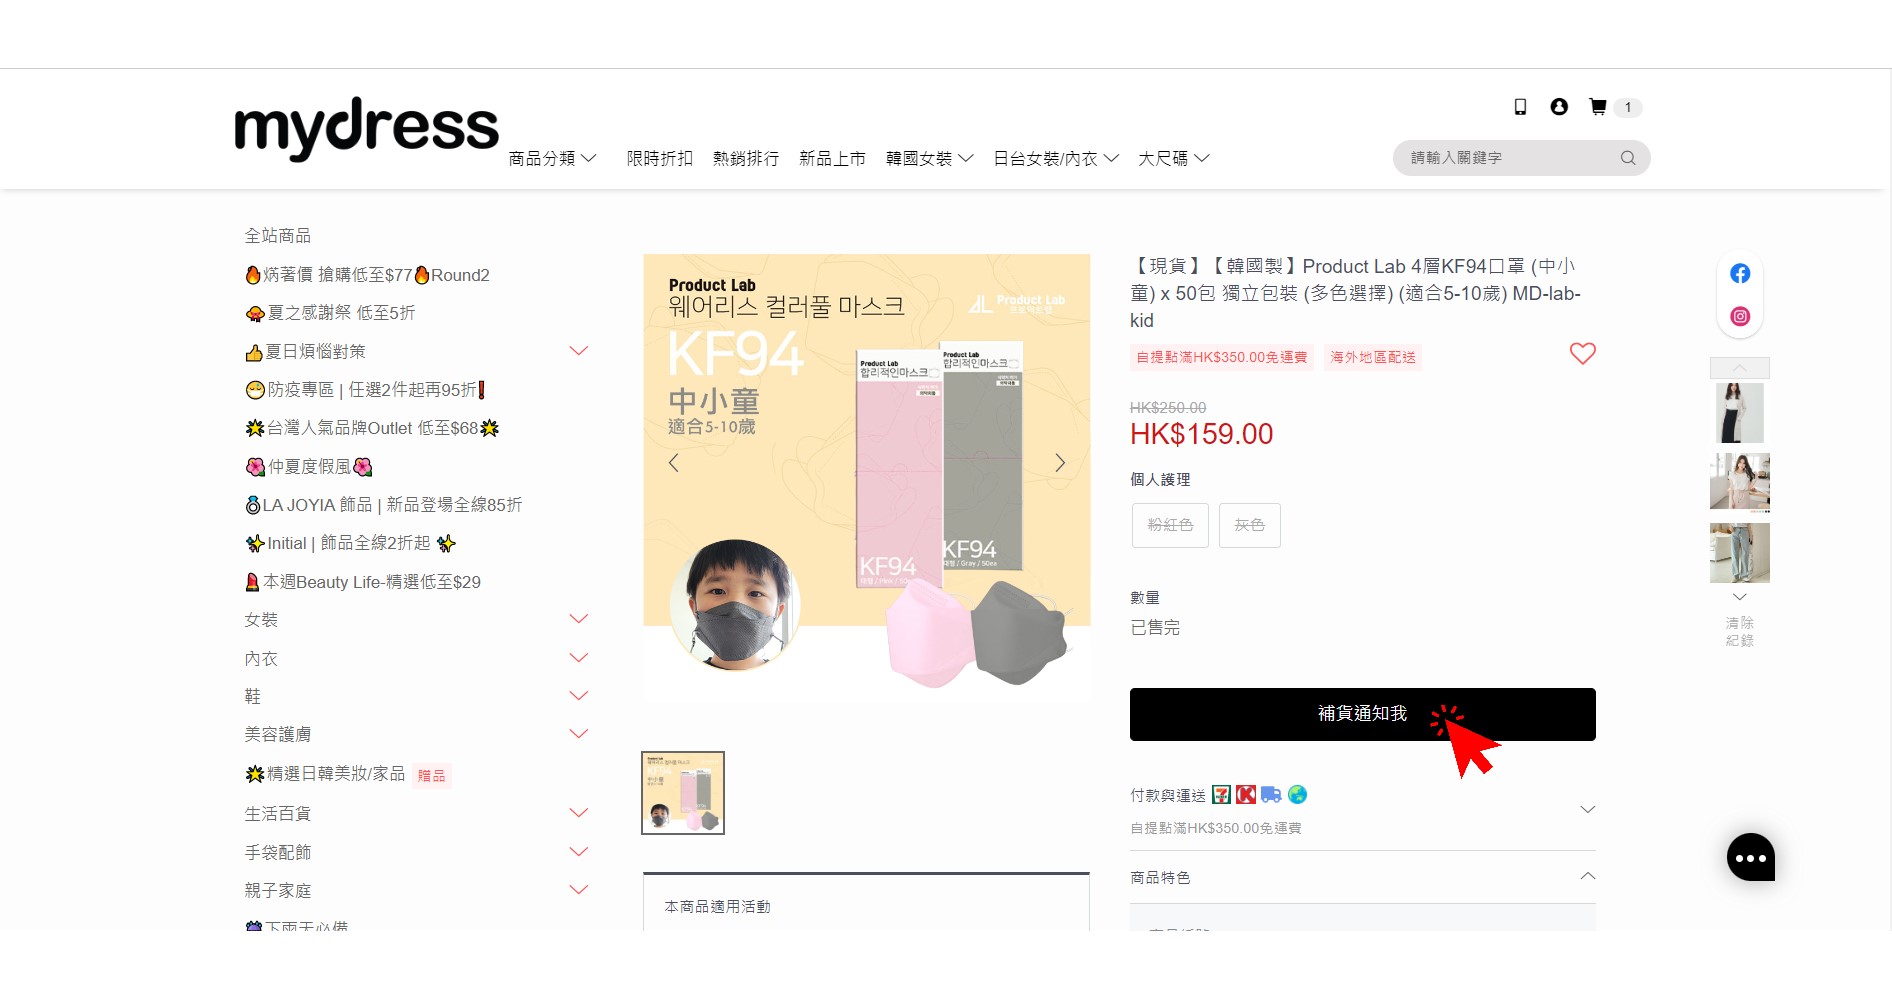Expand the 生活百貨 sidebar category

point(578,813)
